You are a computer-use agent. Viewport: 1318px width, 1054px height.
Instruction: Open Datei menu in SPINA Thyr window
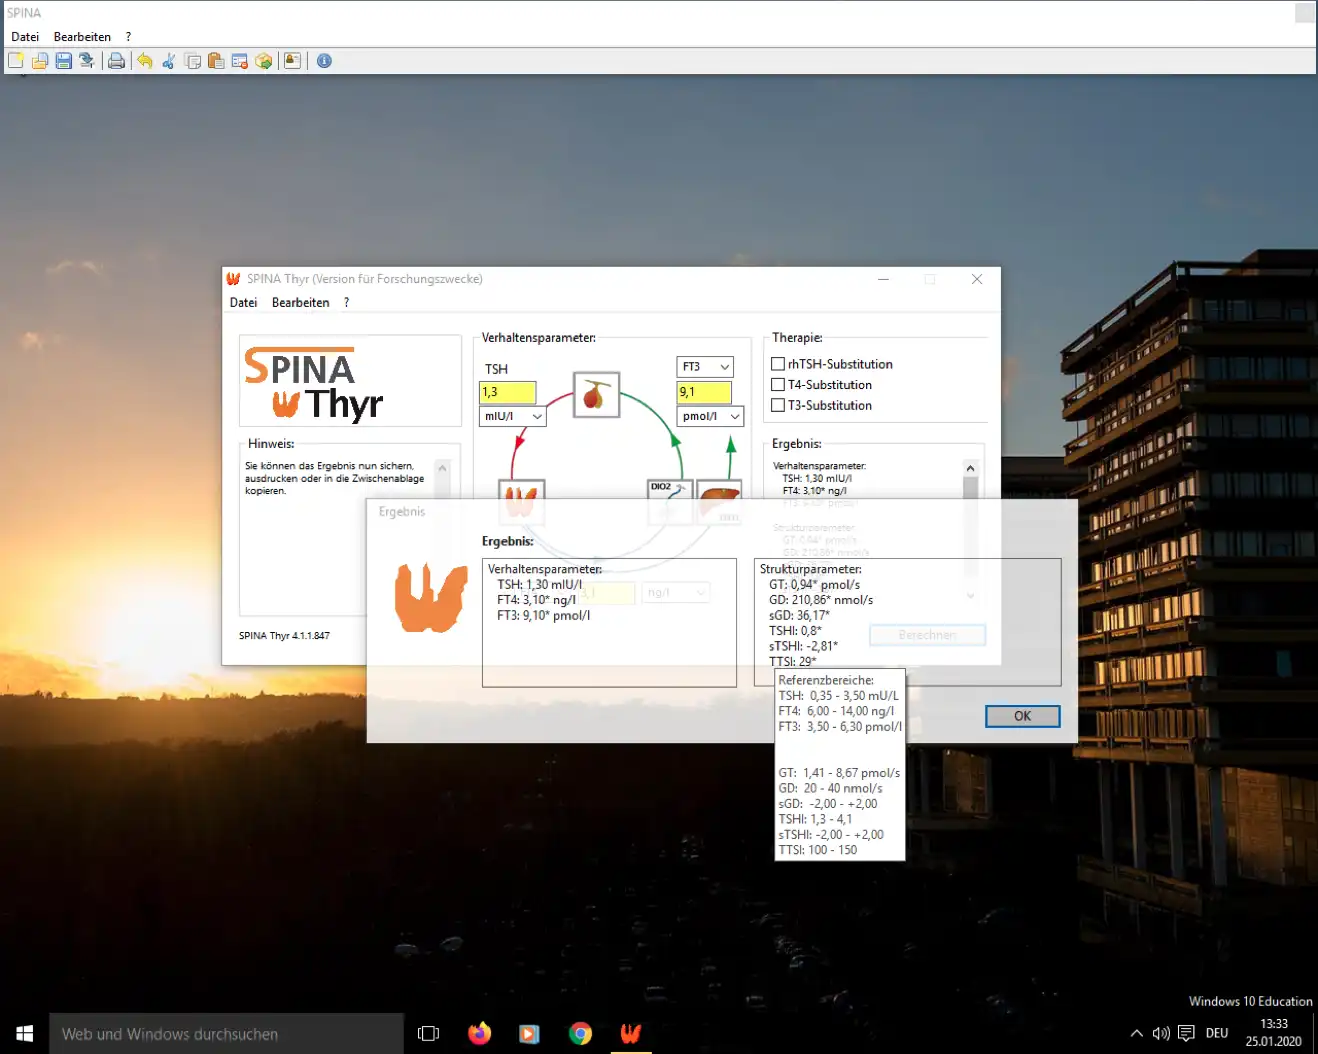click(x=243, y=302)
